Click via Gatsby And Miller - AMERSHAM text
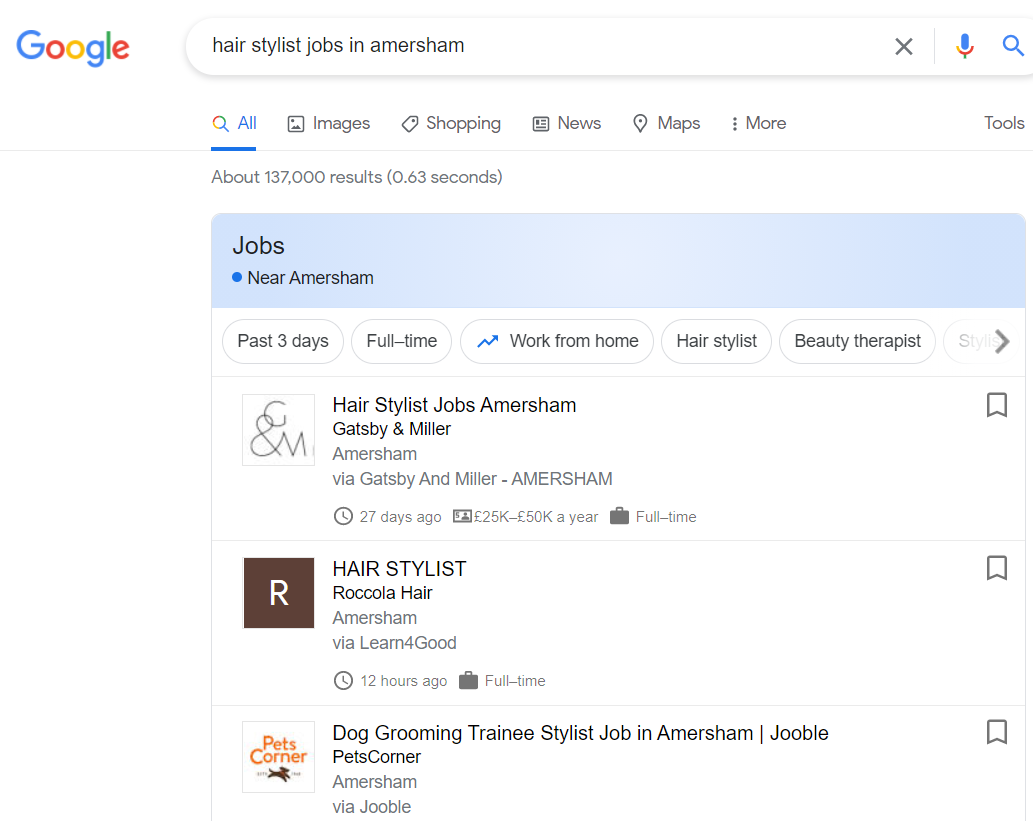The height and width of the screenshot is (821, 1033). pos(472,479)
